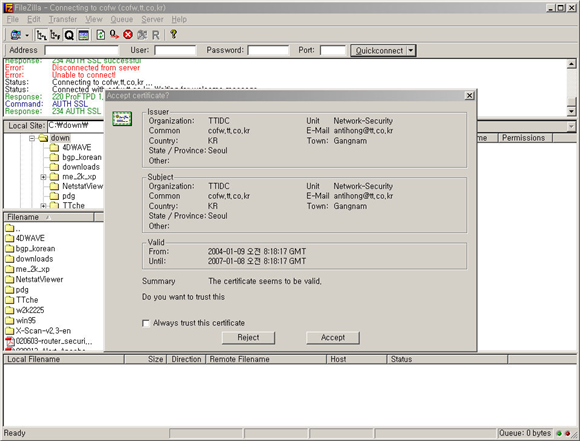The width and height of the screenshot is (580, 441).
Task: Expand the me_2k_xp tree folder
Action: point(43,177)
